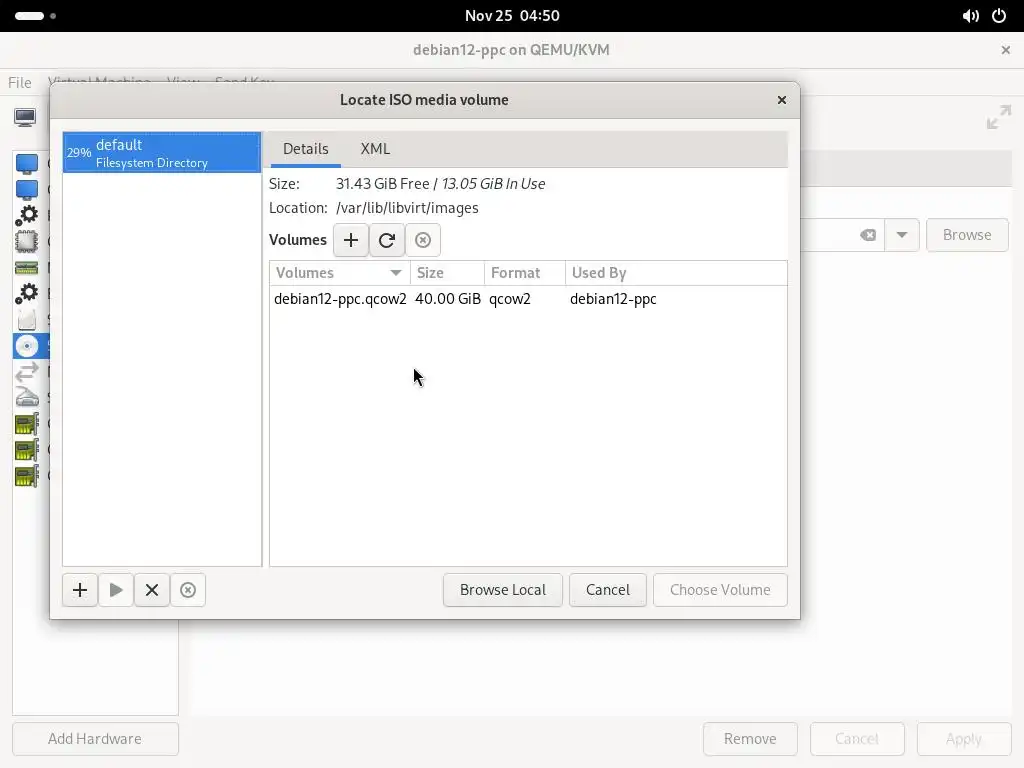Select the hard disk icon above the CD-ROM
Viewport: 1024px width, 768px height.
(x=26, y=320)
